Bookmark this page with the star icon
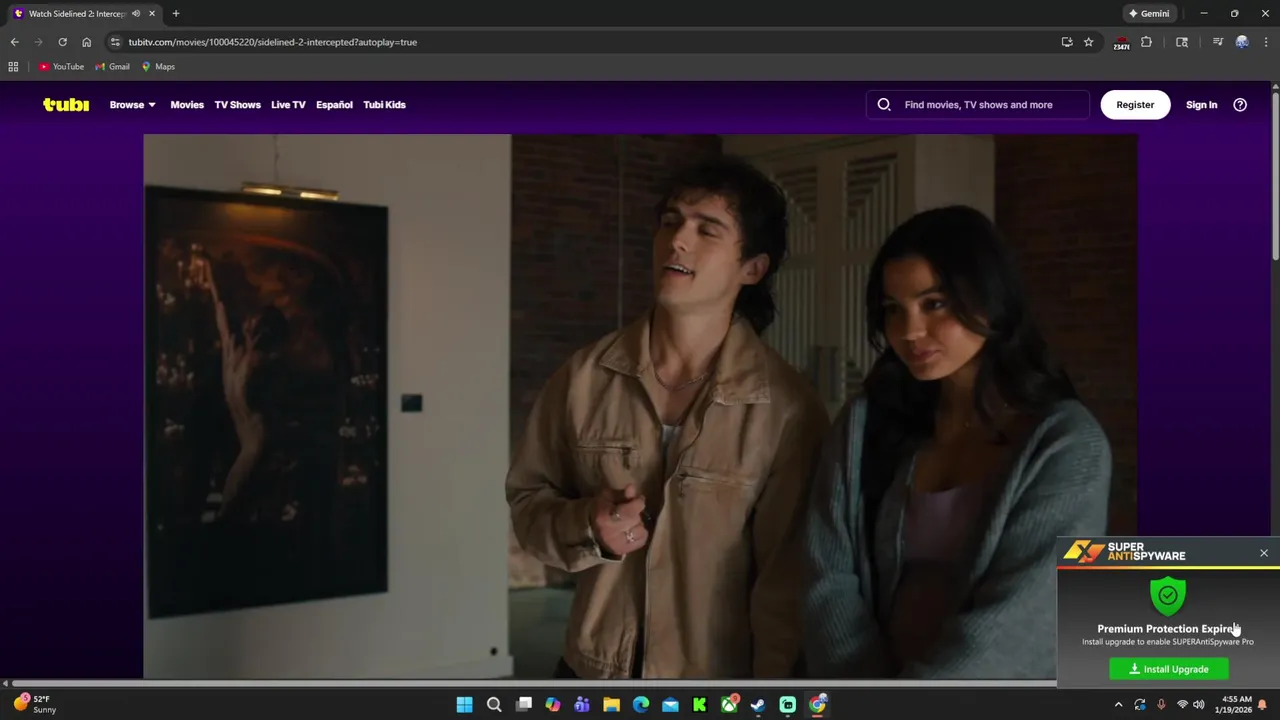The height and width of the screenshot is (720, 1280). click(x=1089, y=42)
